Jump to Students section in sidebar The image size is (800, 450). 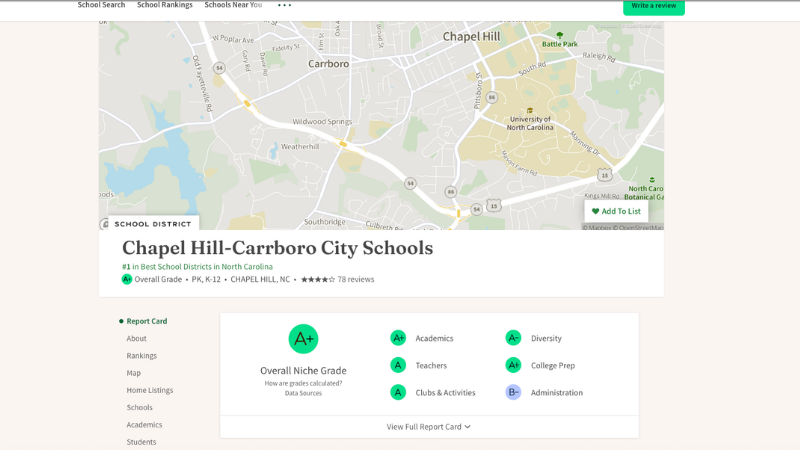tap(141, 442)
